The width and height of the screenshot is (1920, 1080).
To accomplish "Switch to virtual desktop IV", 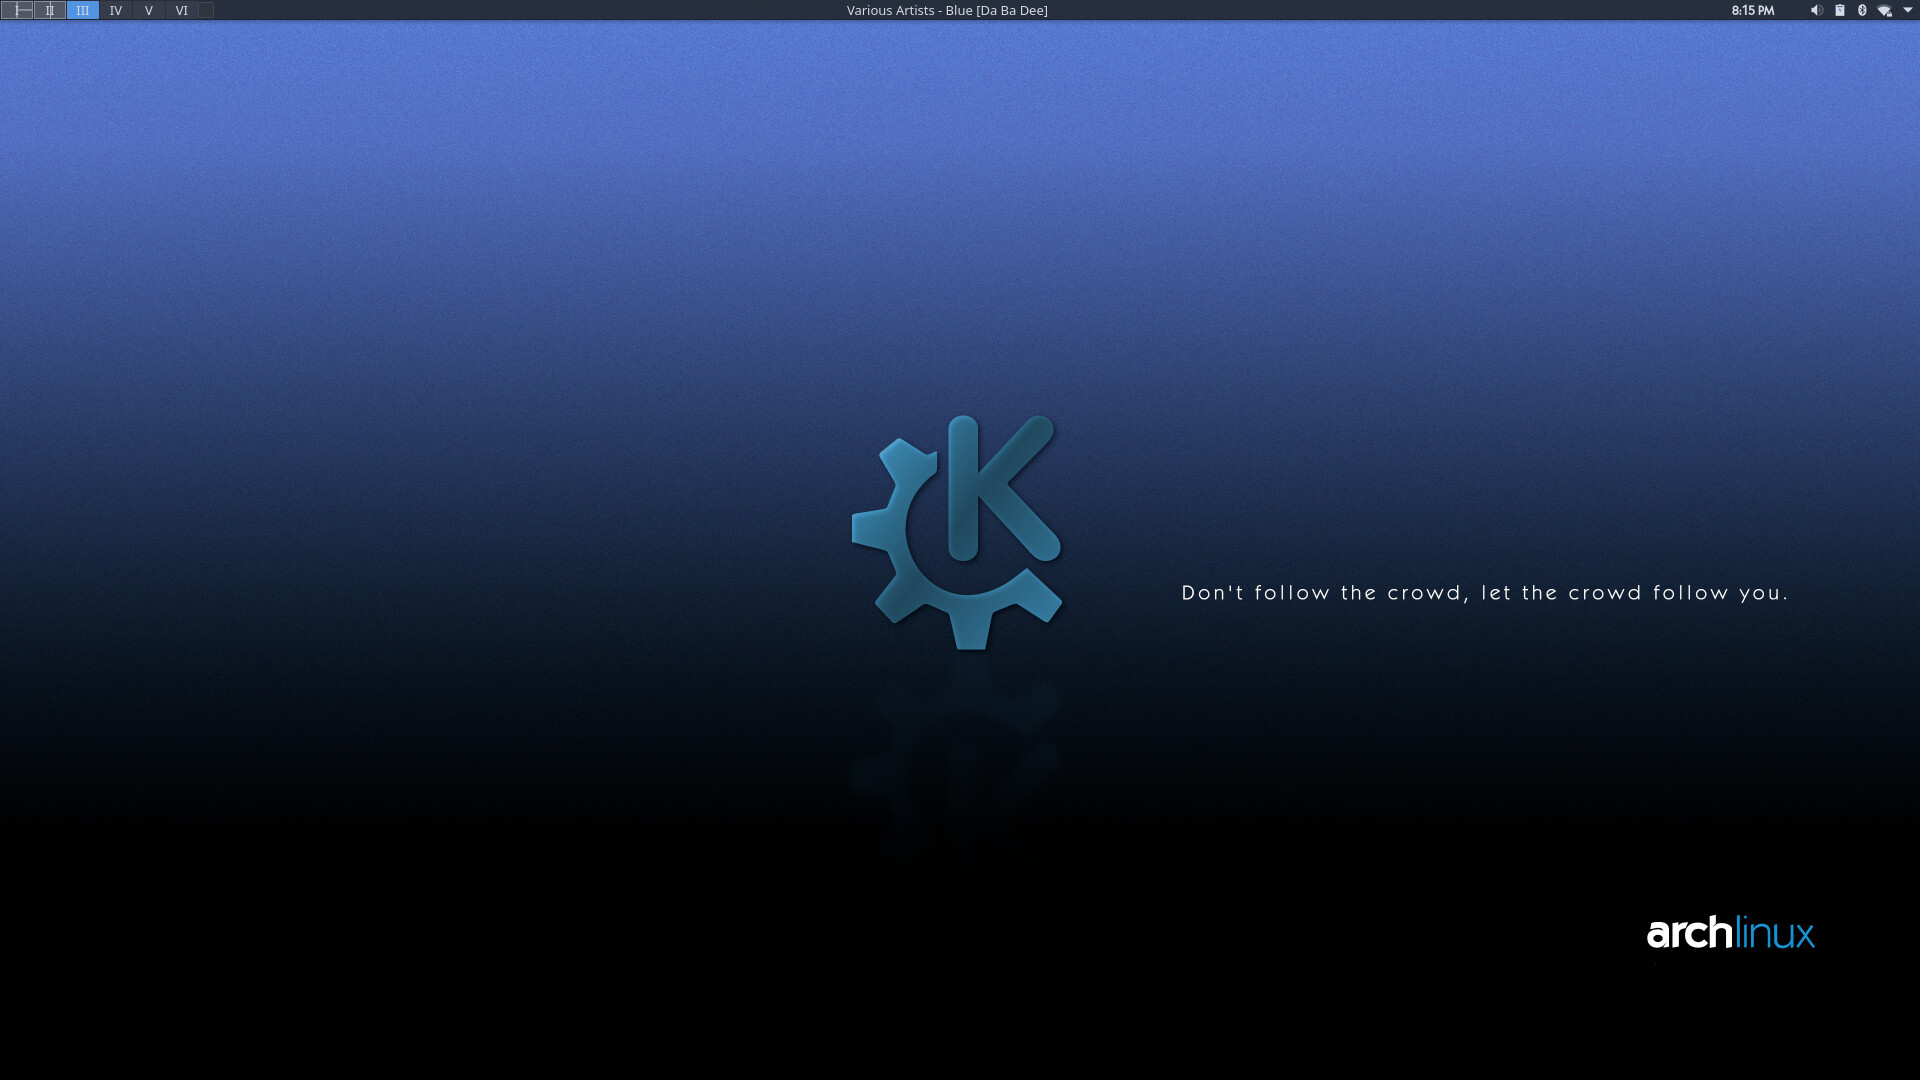I will tap(116, 10).
